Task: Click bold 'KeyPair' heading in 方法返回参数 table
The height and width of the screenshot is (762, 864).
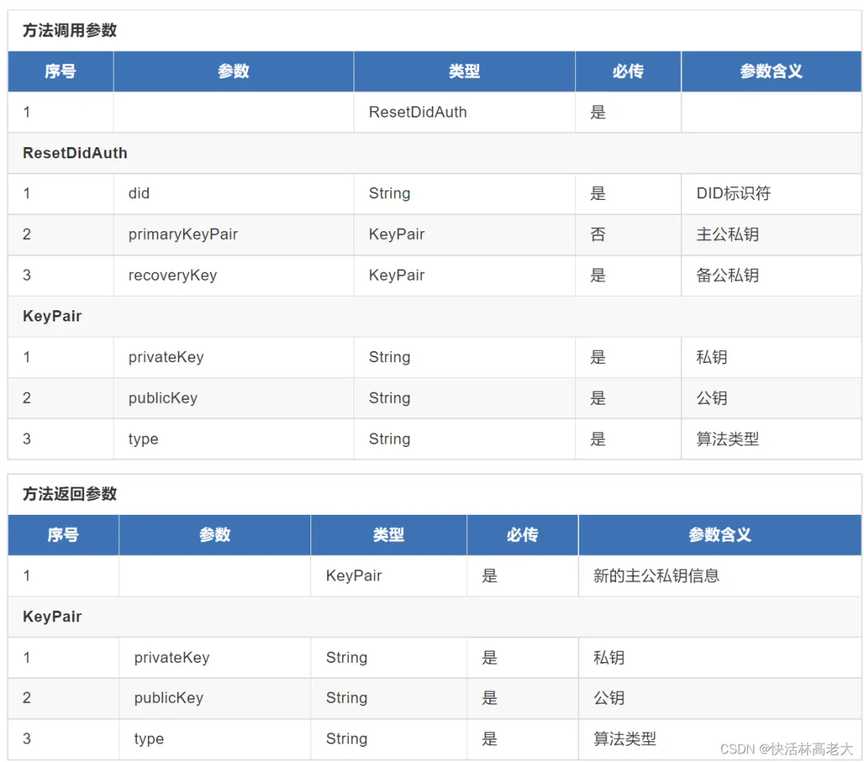Action: click(52, 617)
